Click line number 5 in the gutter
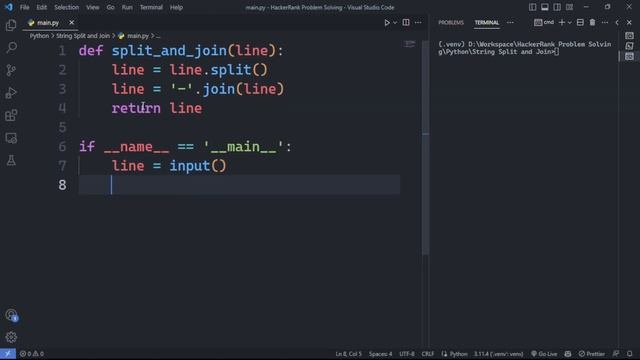The image size is (640, 360). pyautogui.click(x=62, y=127)
